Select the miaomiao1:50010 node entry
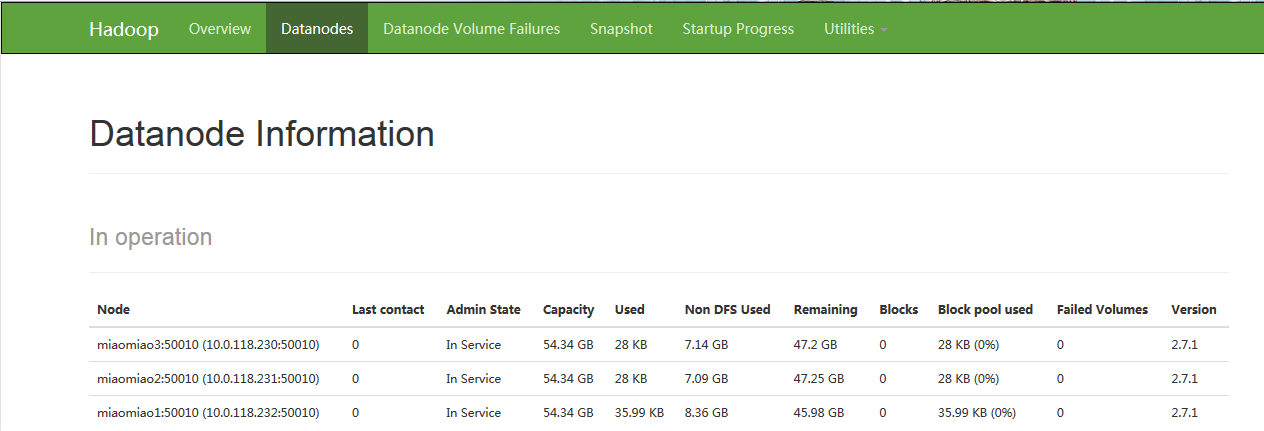The height and width of the screenshot is (431, 1264). [x=208, y=413]
